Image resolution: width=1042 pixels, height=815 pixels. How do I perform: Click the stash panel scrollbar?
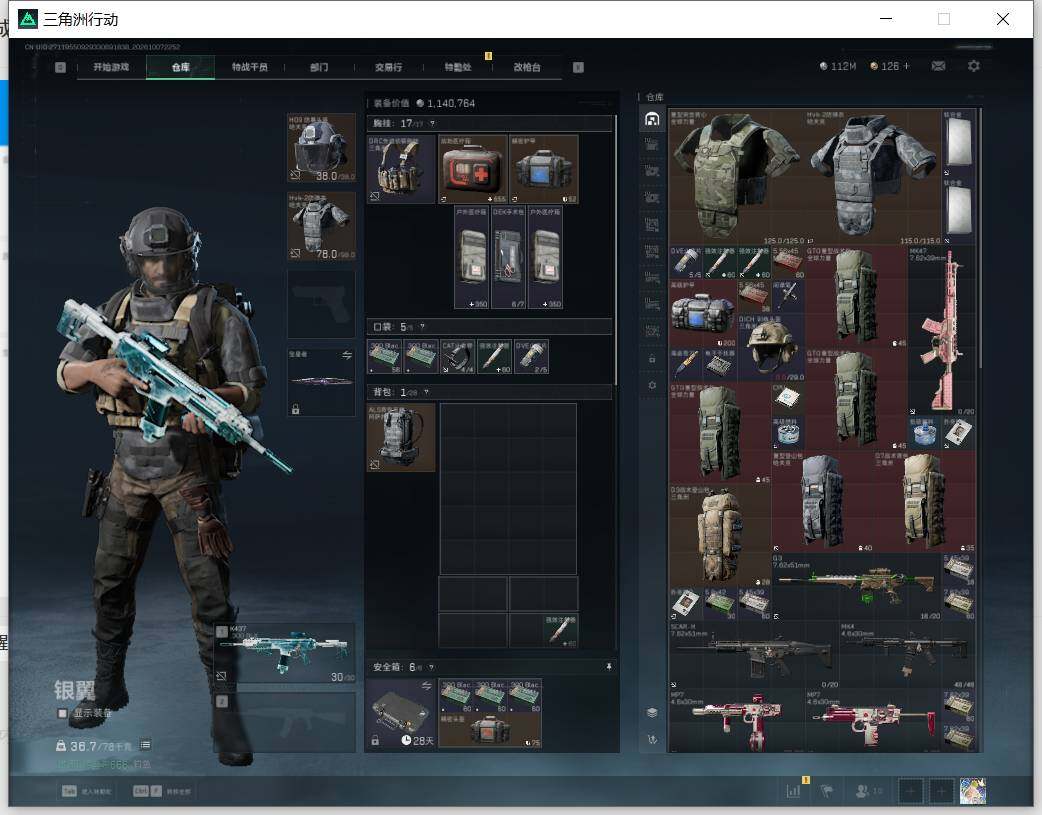click(x=980, y=239)
